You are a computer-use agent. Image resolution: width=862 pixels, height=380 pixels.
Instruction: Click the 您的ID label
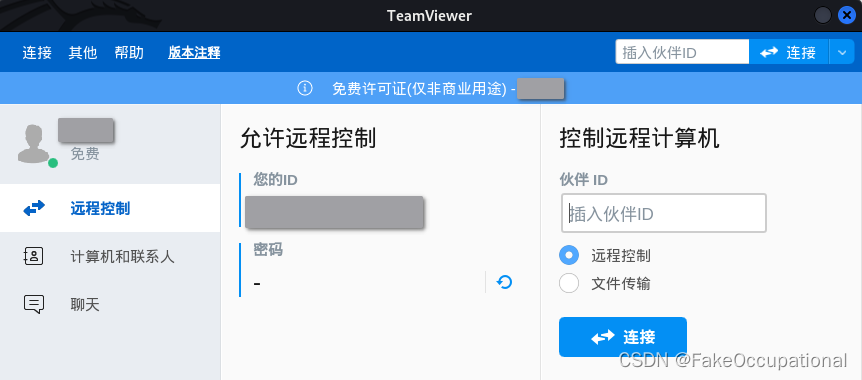tap(275, 179)
